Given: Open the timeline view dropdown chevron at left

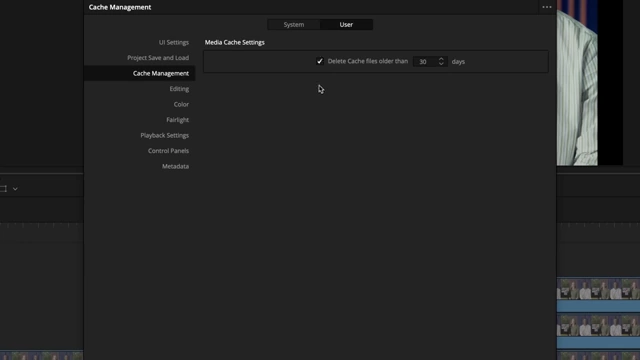Looking at the screenshot, I should click(15, 189).
